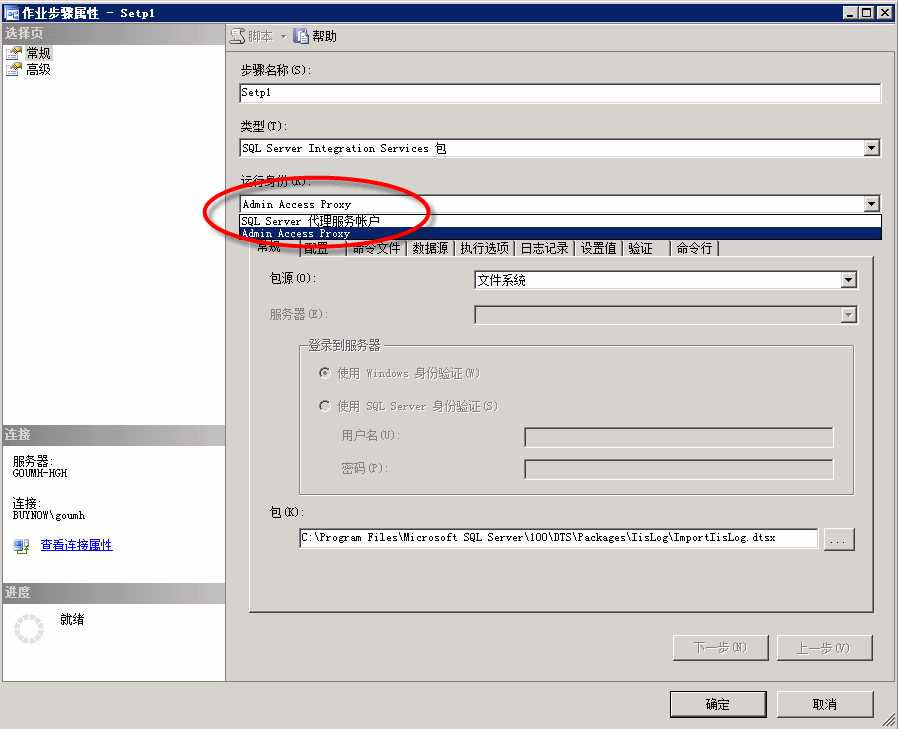Select SQL Server 身份验证 radio button
The height and width of the screenshot is (729, 898).
(325, 406)
